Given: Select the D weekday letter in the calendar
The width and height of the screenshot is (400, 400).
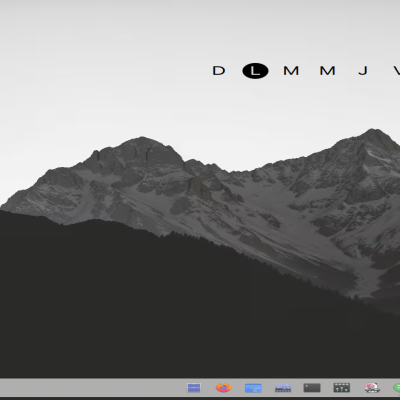Looking at the screenshot, I should pyautogui.click(x=219, y=71).
